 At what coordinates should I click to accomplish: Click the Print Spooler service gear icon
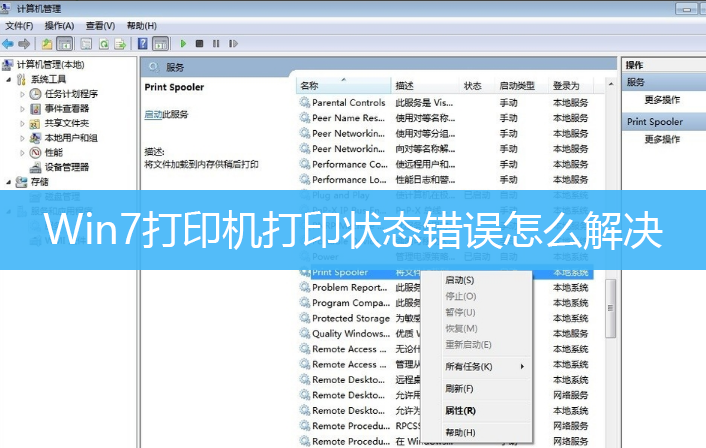tap(305, 272)
